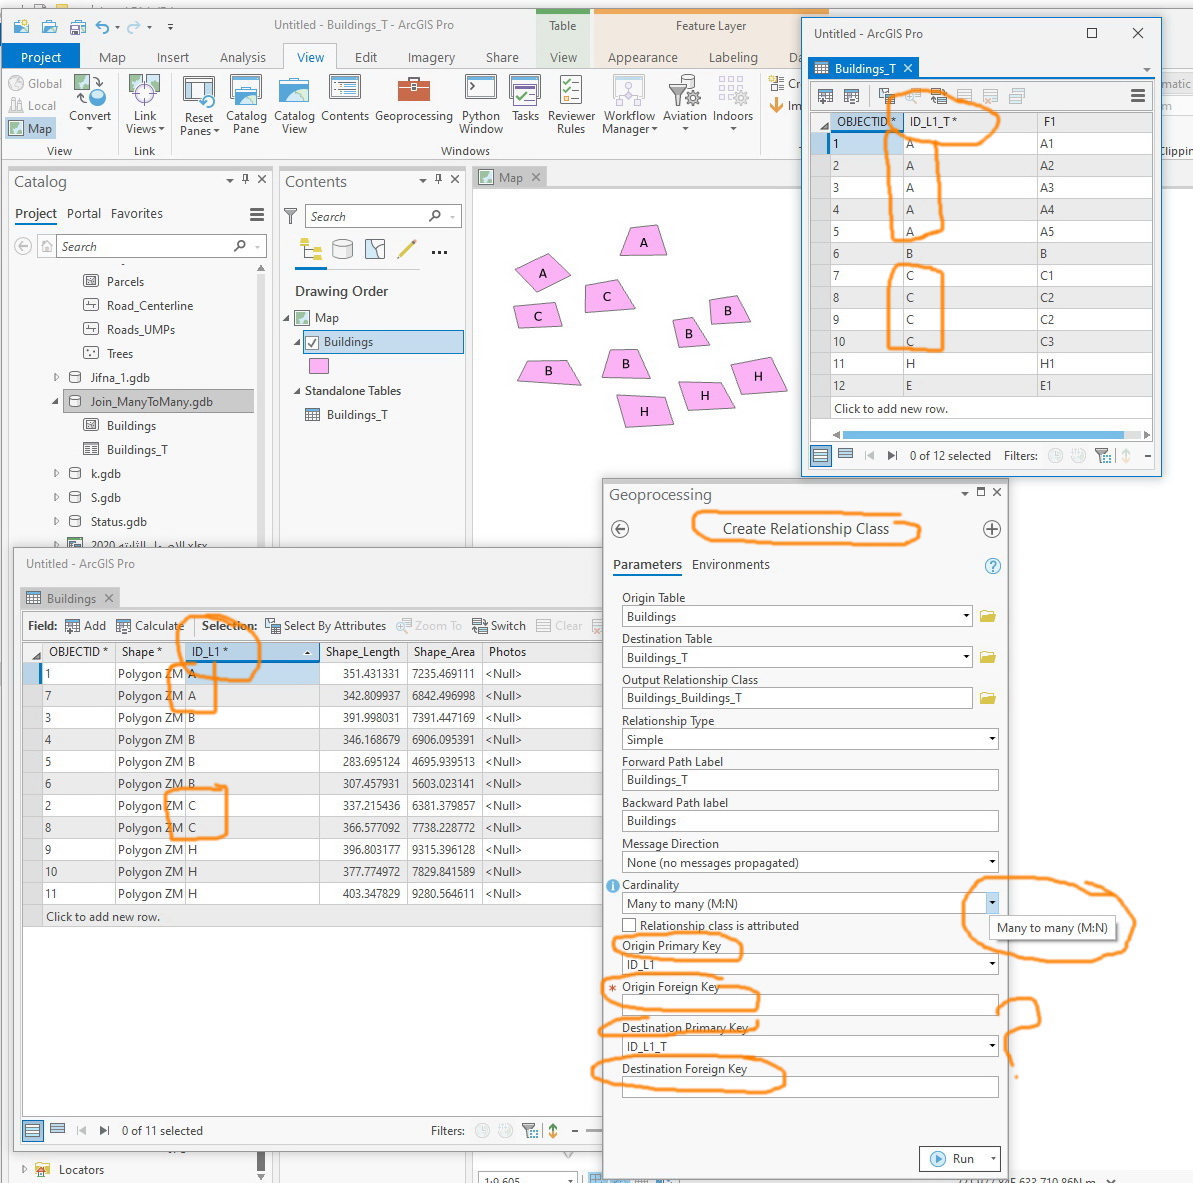Open Geoprocessing tool help question mark
This screenshot has width=1193, height=1183.
click(x=992, y=565)
